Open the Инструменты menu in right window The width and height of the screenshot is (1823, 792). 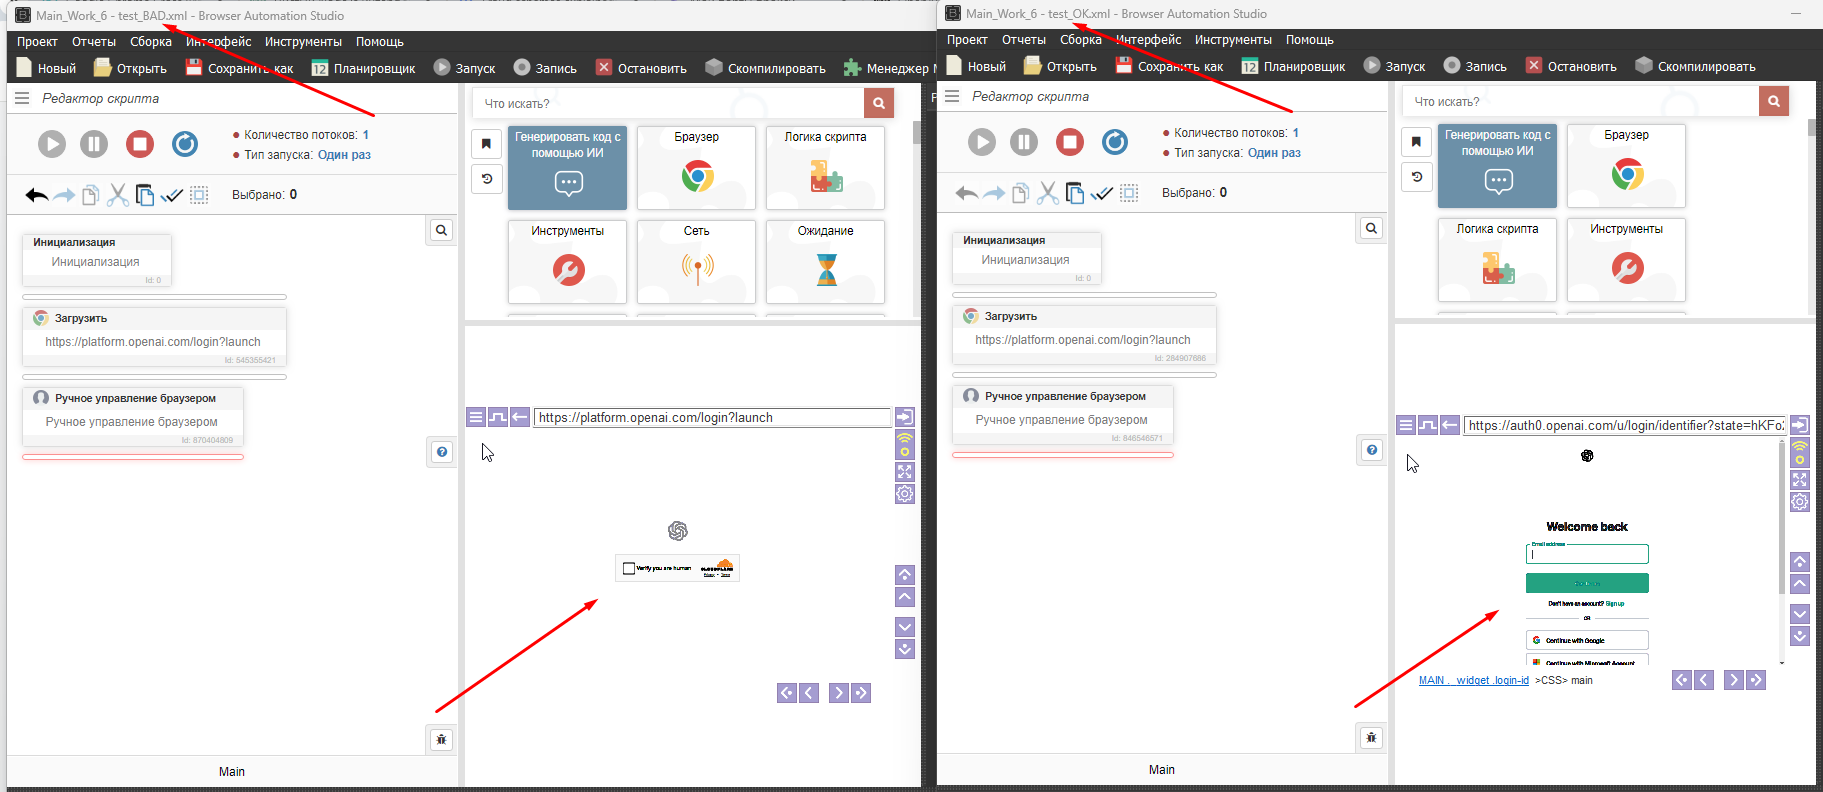click(1233, 40)
